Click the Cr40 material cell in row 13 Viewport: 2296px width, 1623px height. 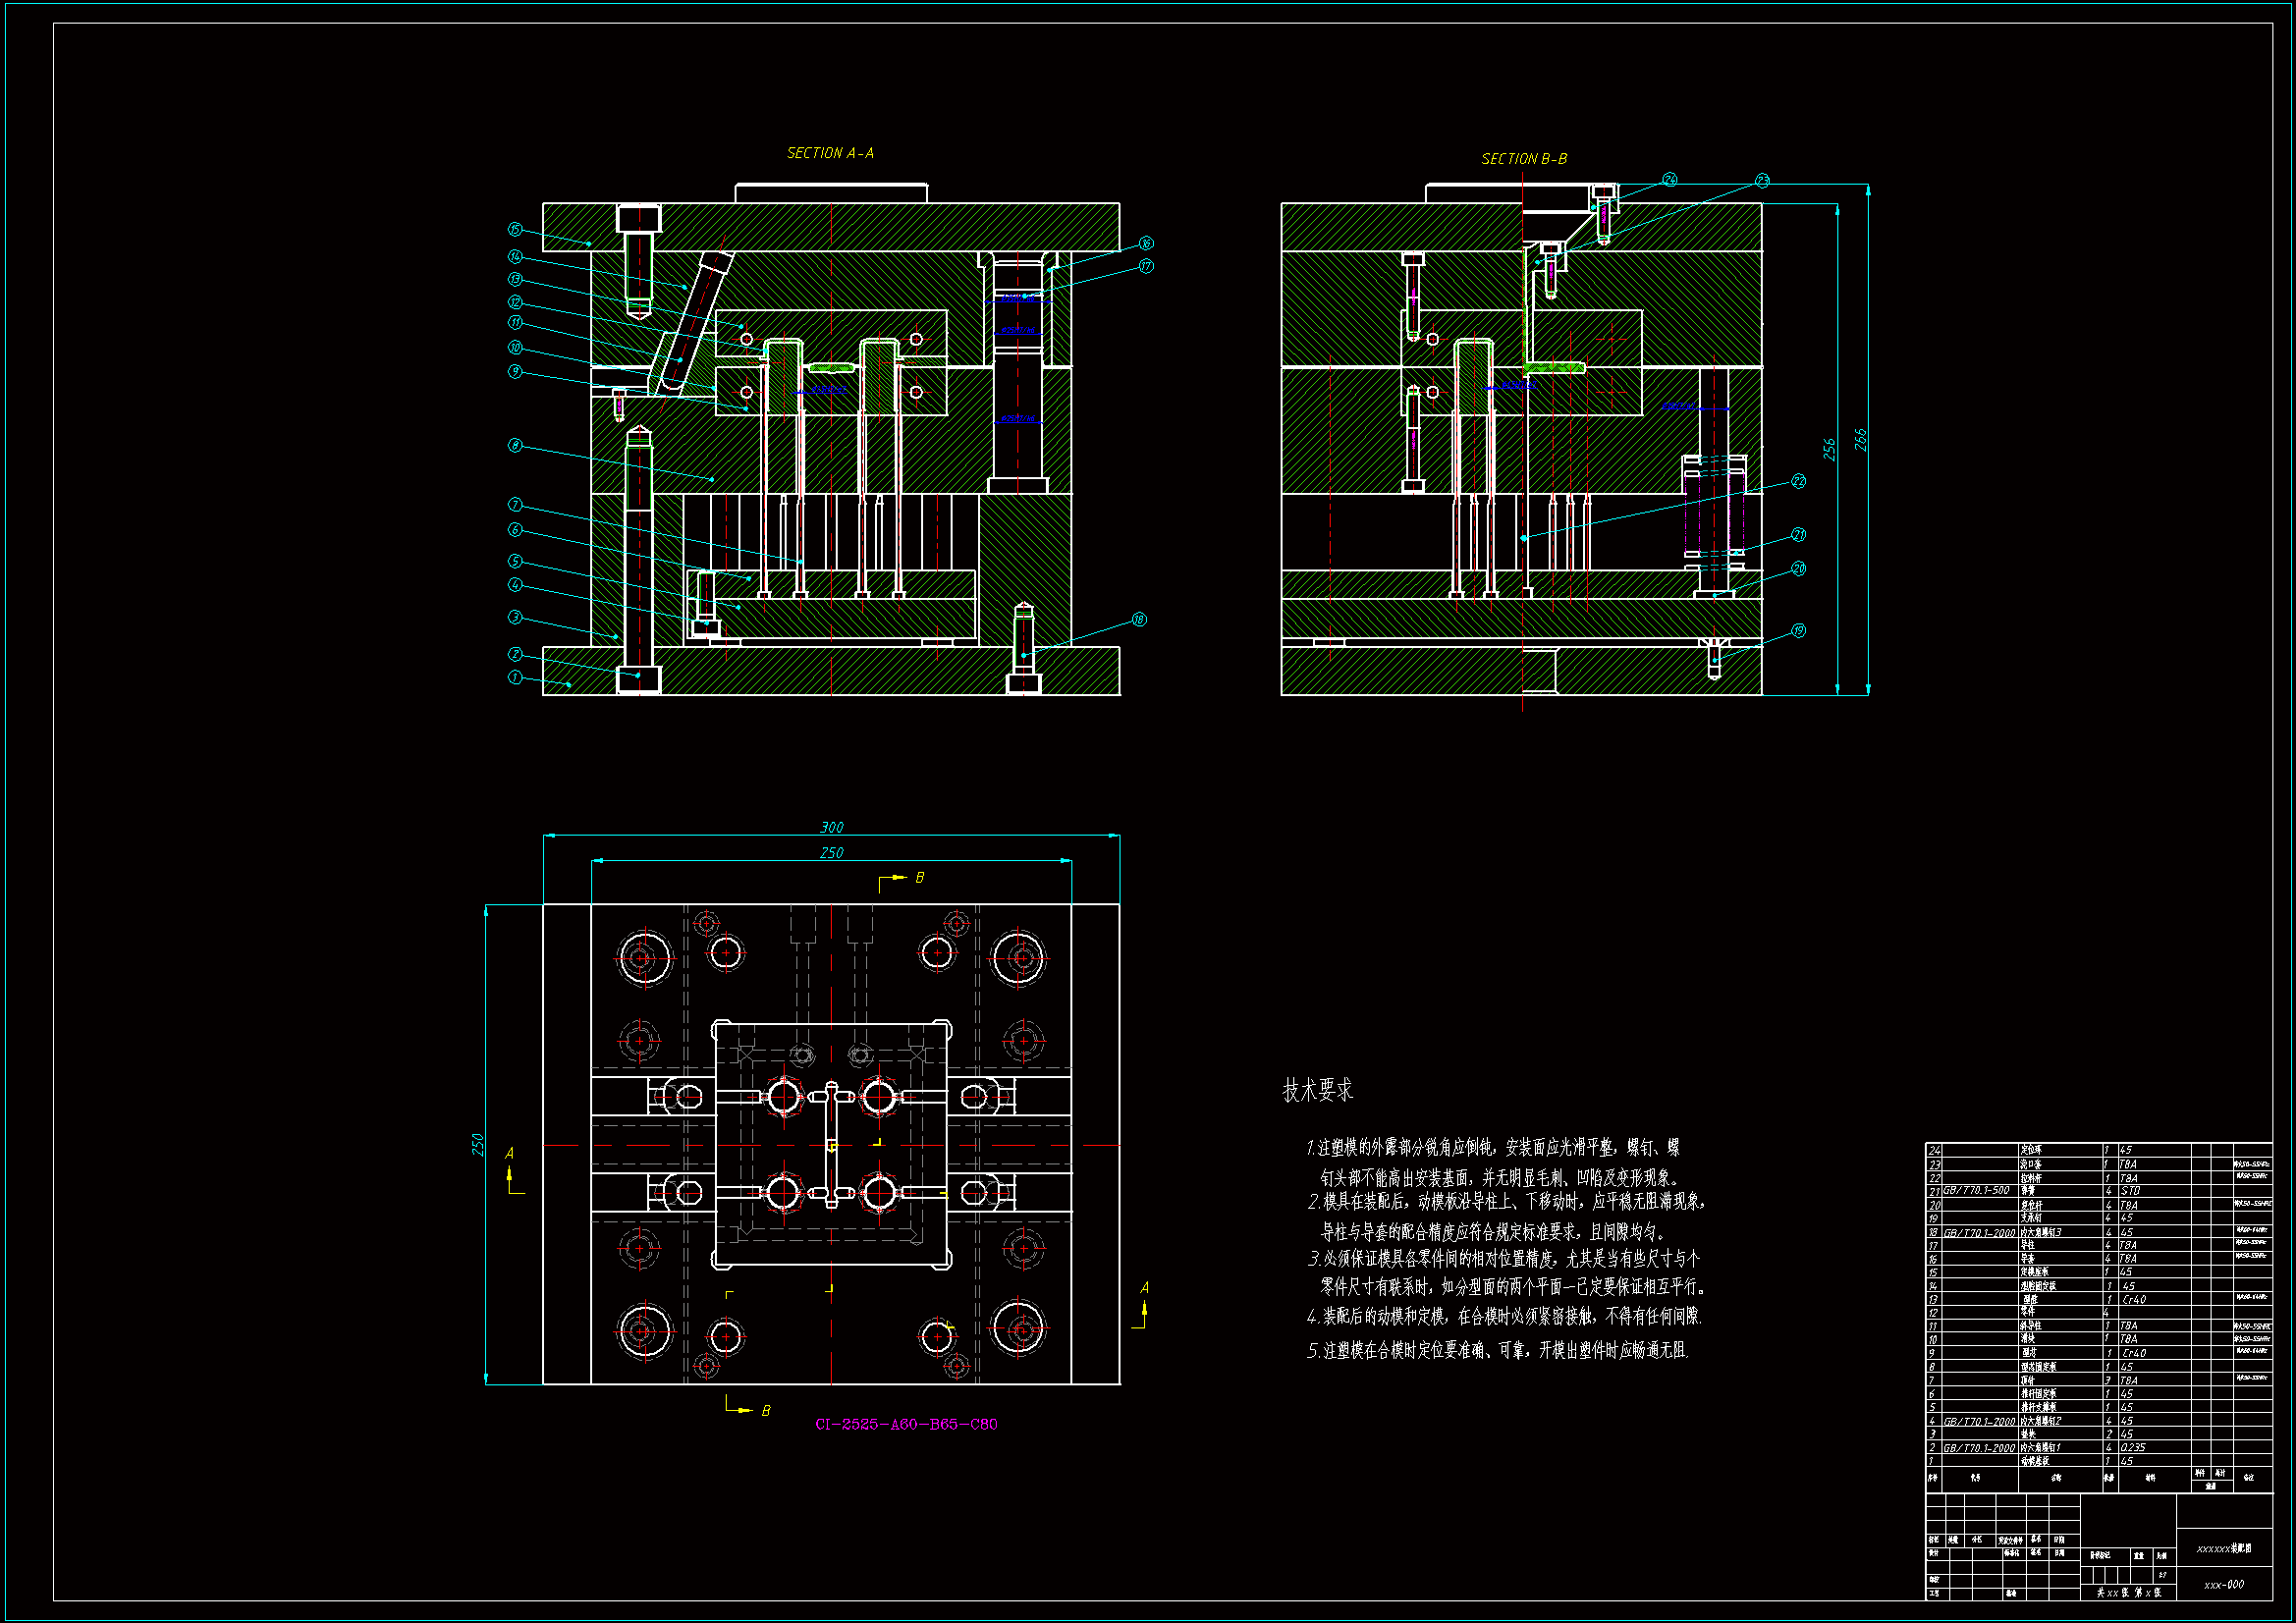(2134, 1300)
